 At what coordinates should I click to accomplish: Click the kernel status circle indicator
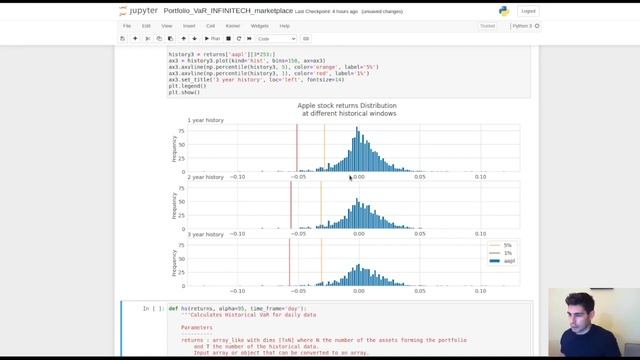(537, 26)
